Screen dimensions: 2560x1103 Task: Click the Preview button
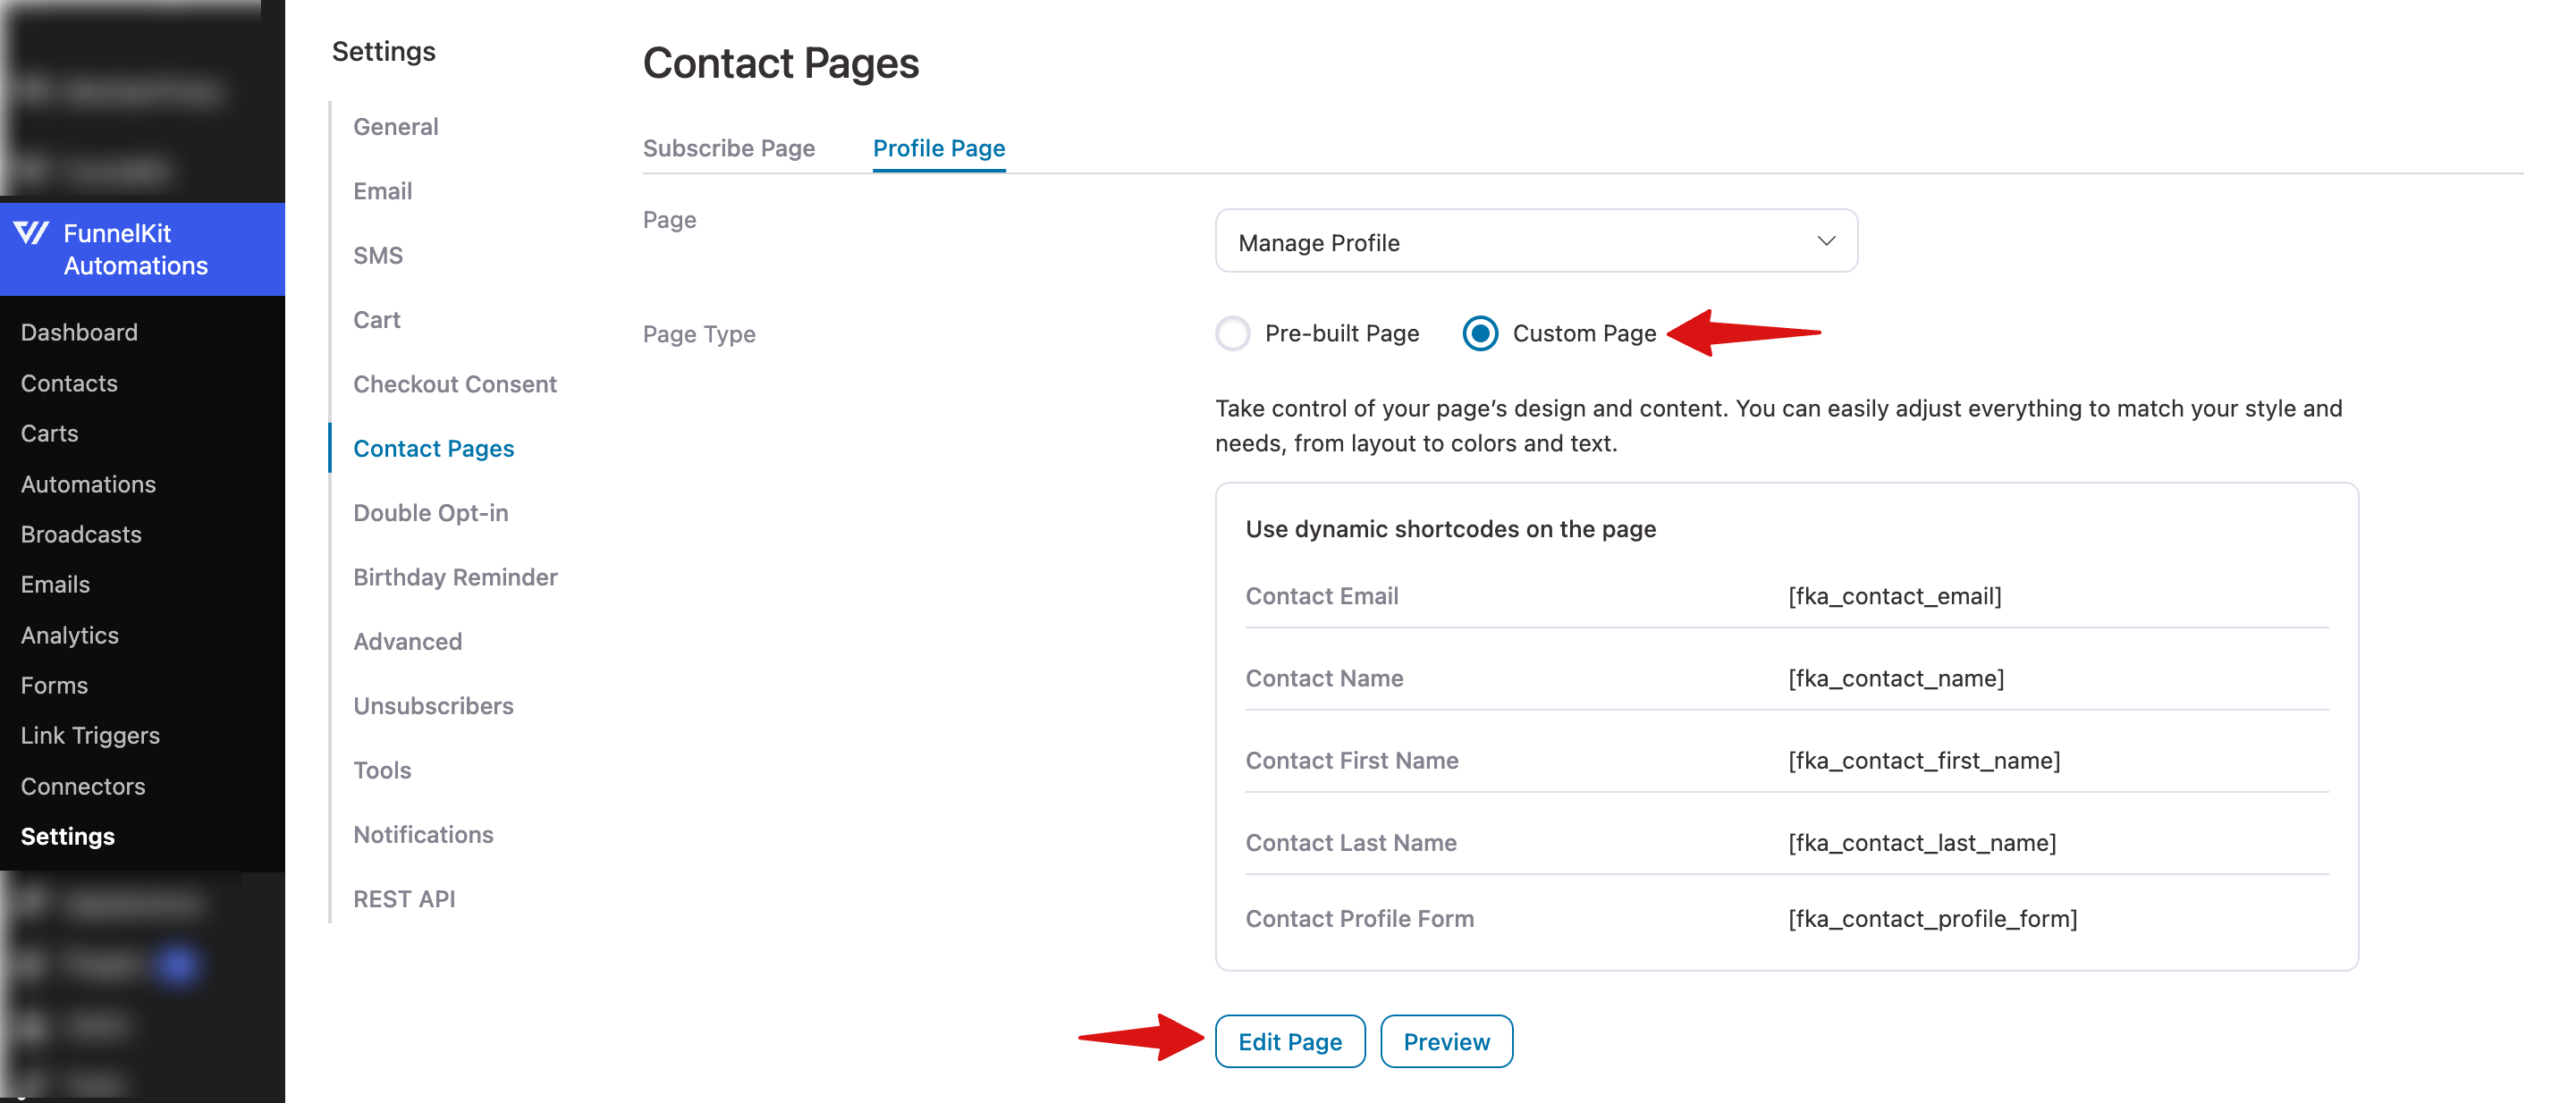pyautogui.click(x=1446, y=1041)
